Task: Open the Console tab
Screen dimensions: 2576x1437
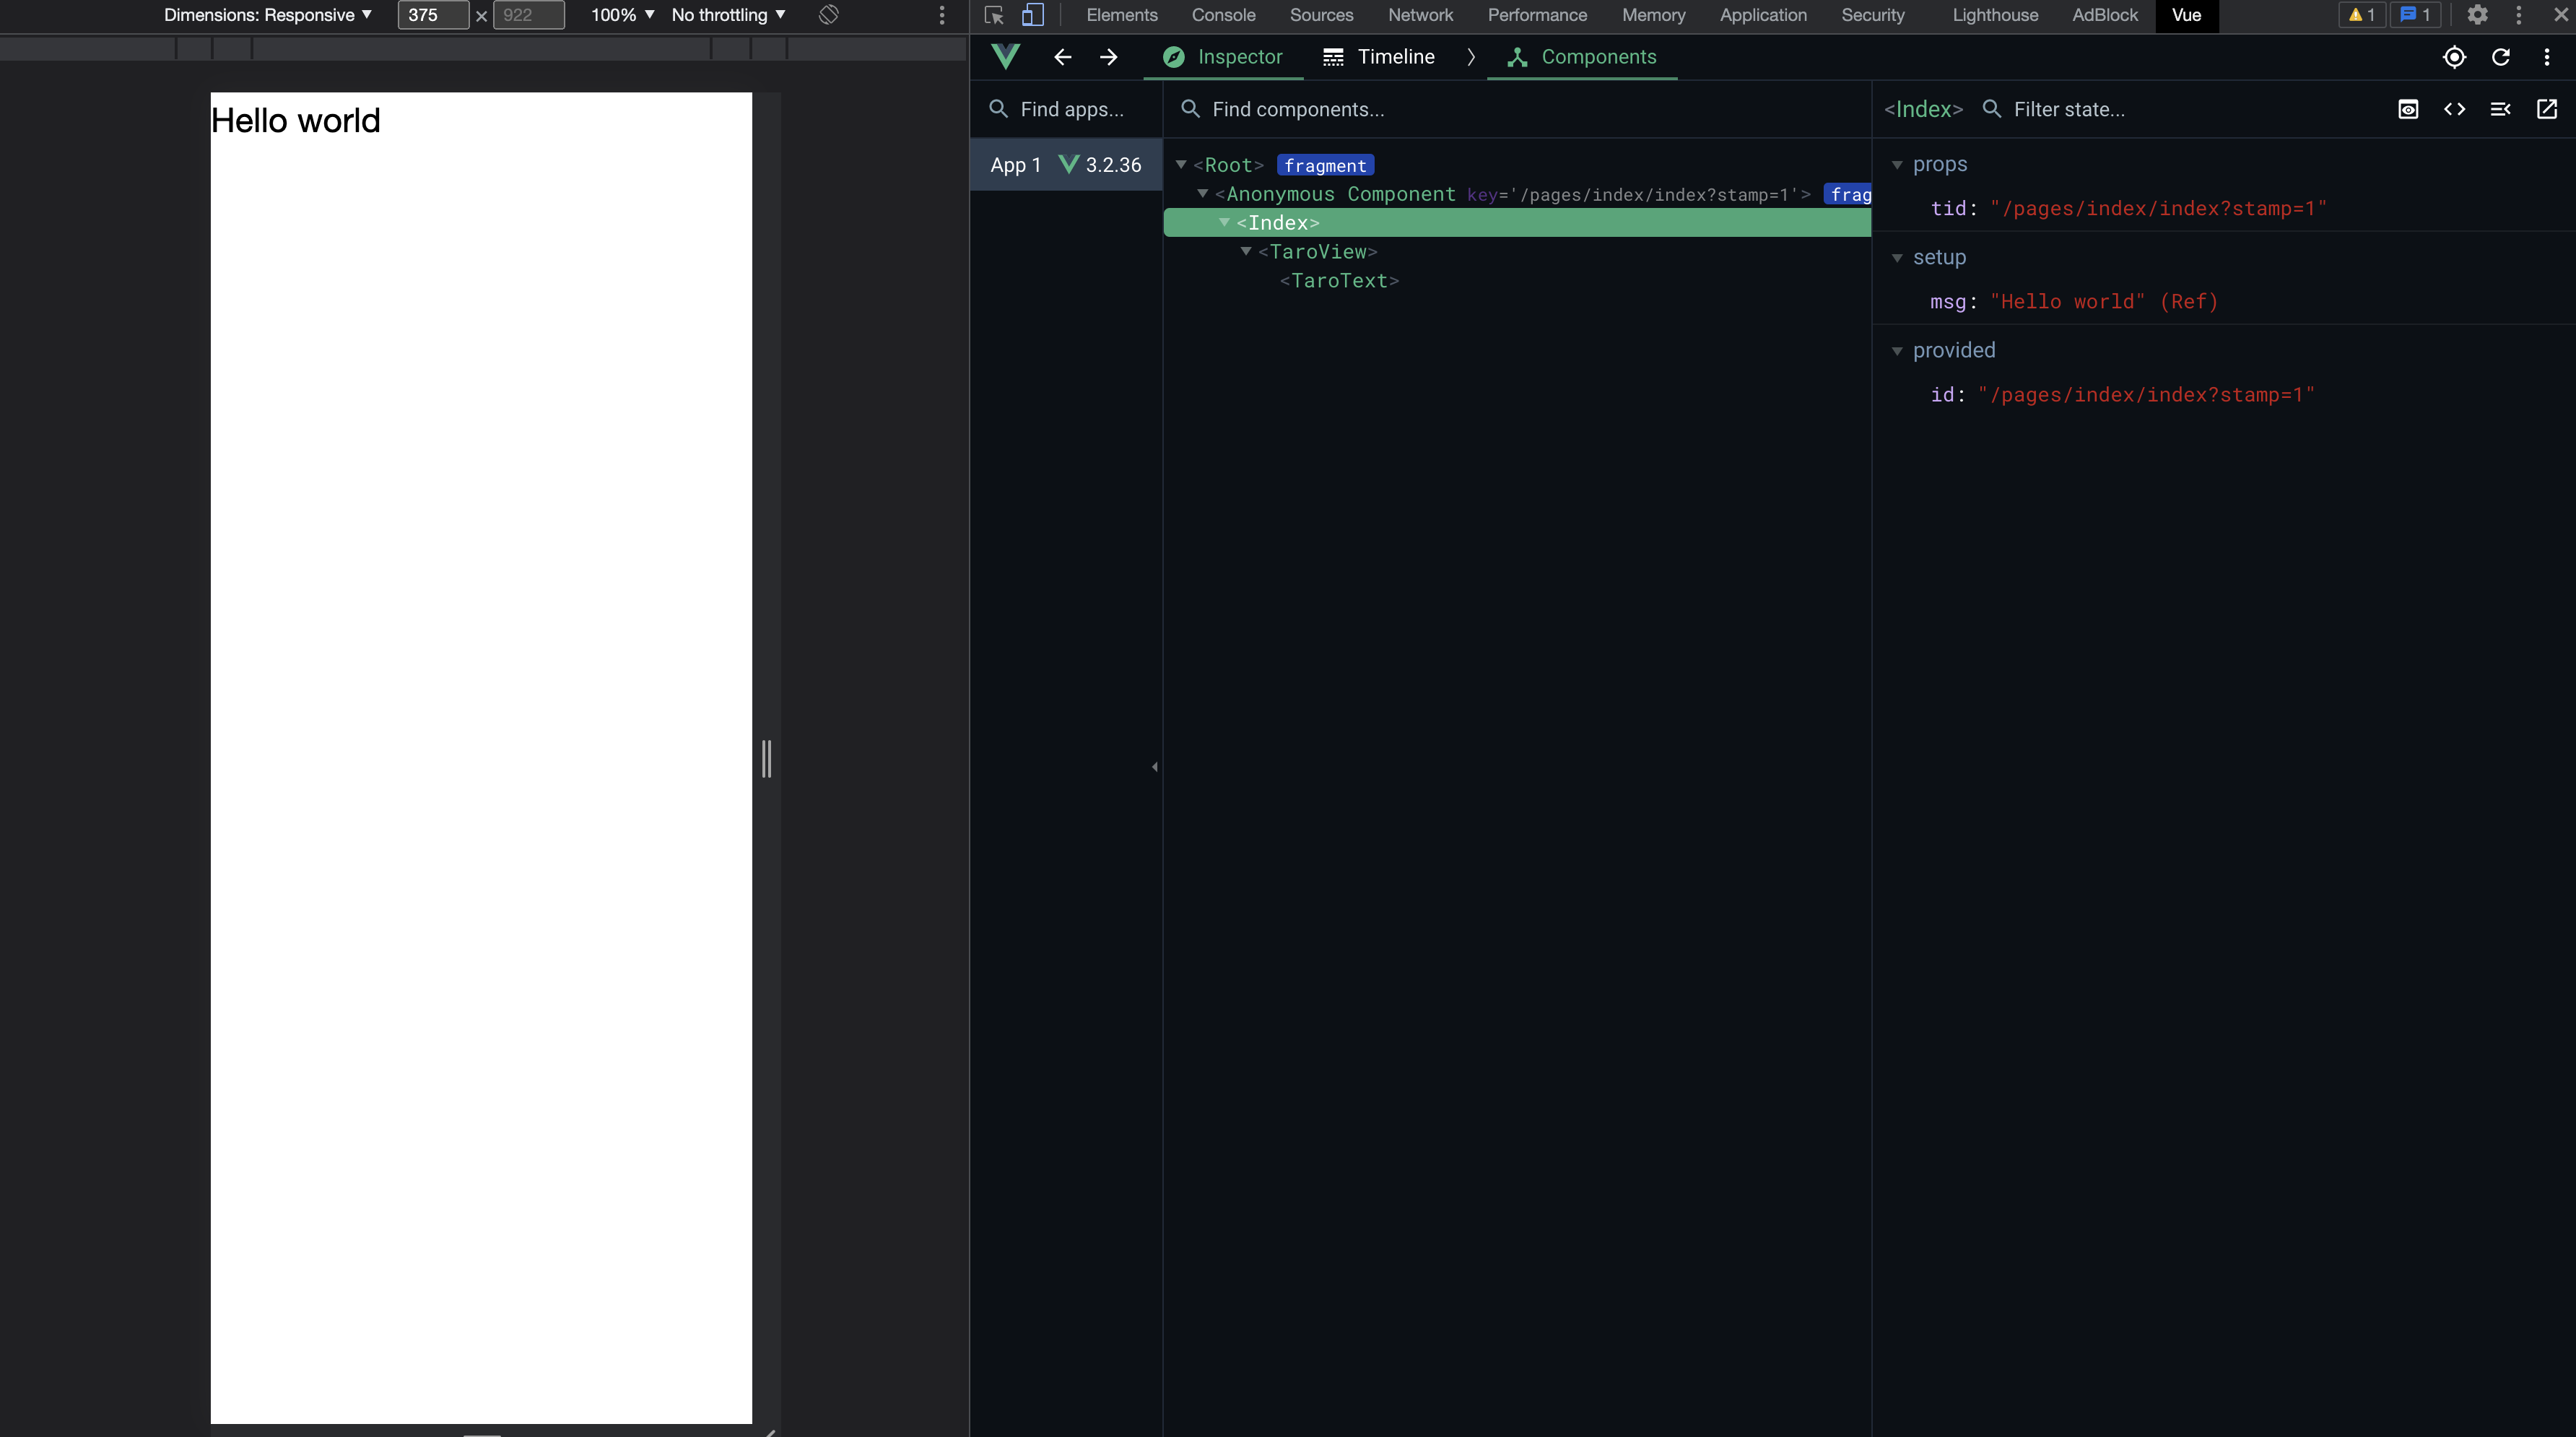Action: tap(1223, 15)
